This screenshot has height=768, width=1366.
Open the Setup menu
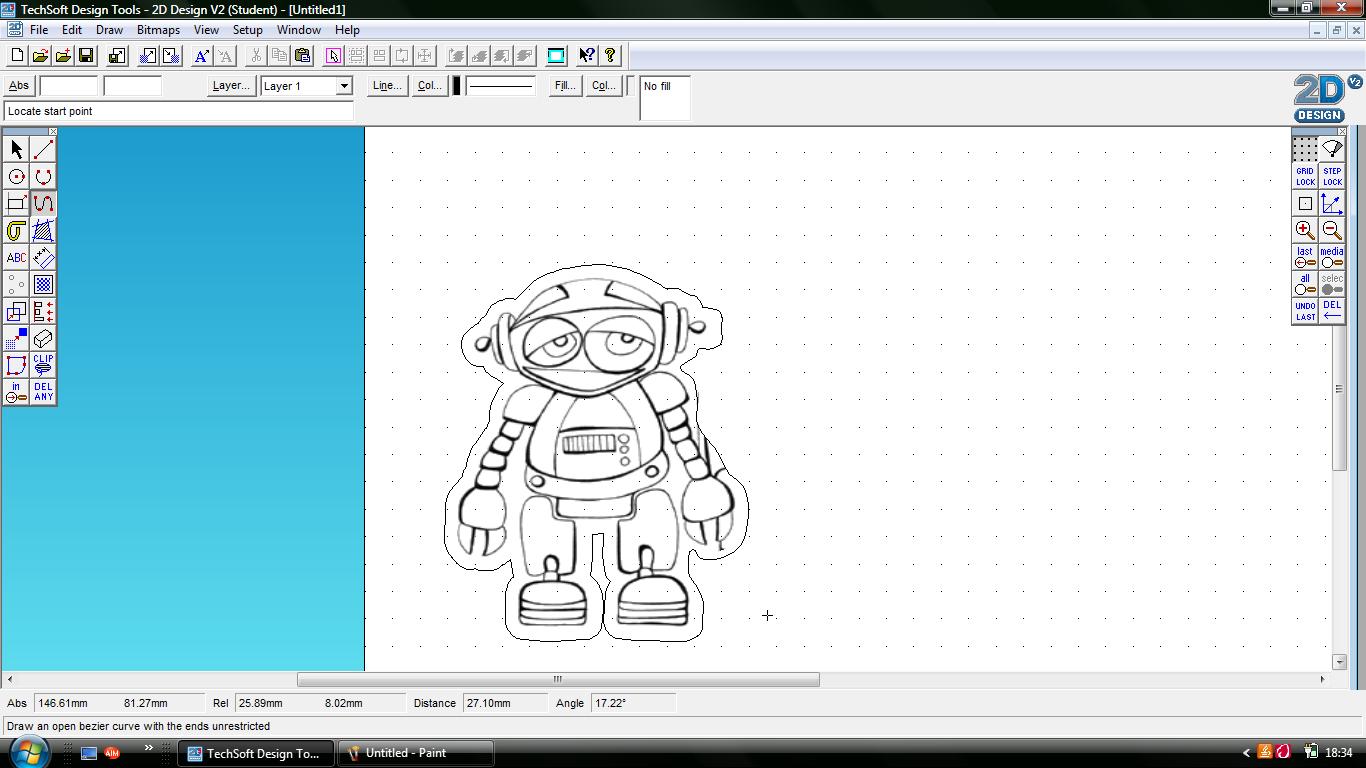click(247, 30)
